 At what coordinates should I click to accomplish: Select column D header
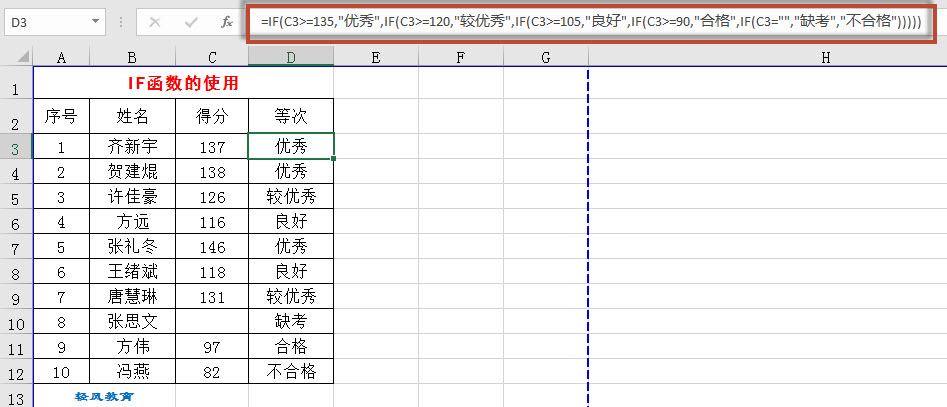pos(291,57)
